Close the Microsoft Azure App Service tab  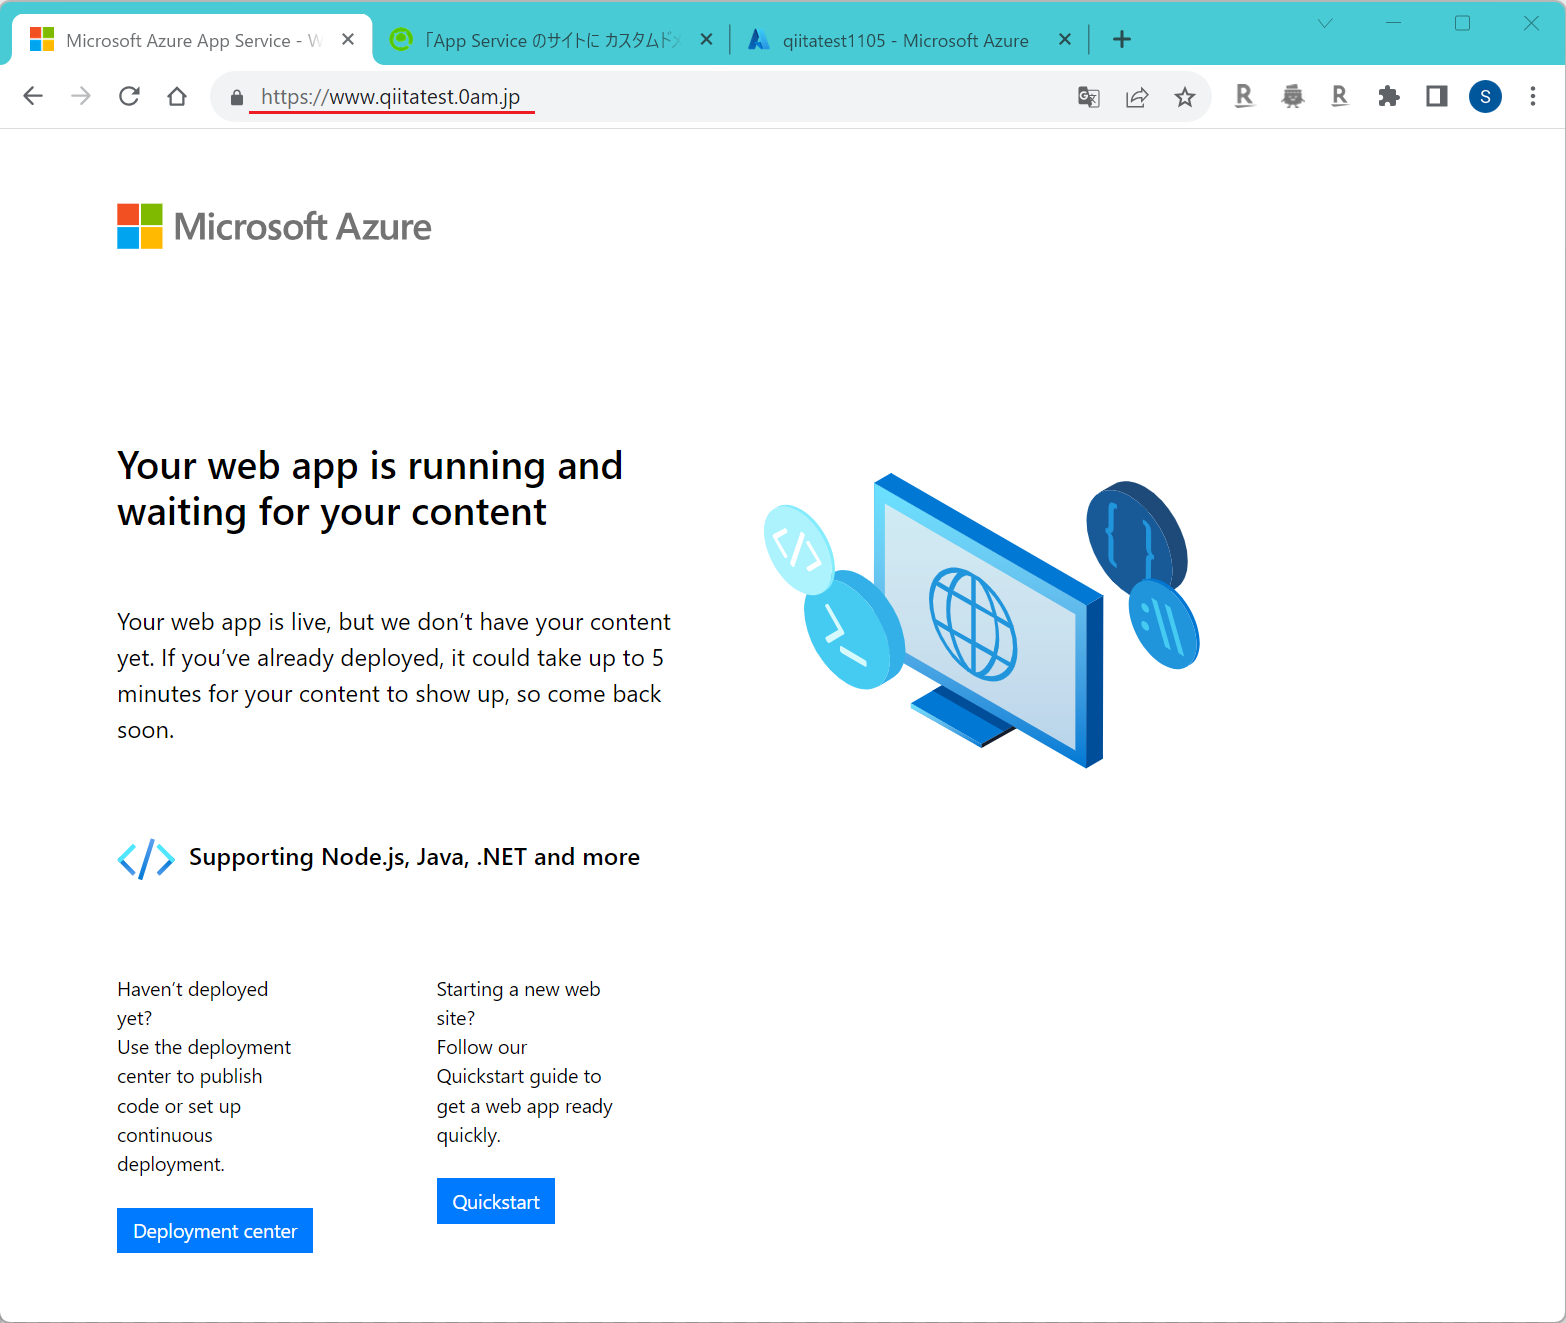[x=348, y=39]
